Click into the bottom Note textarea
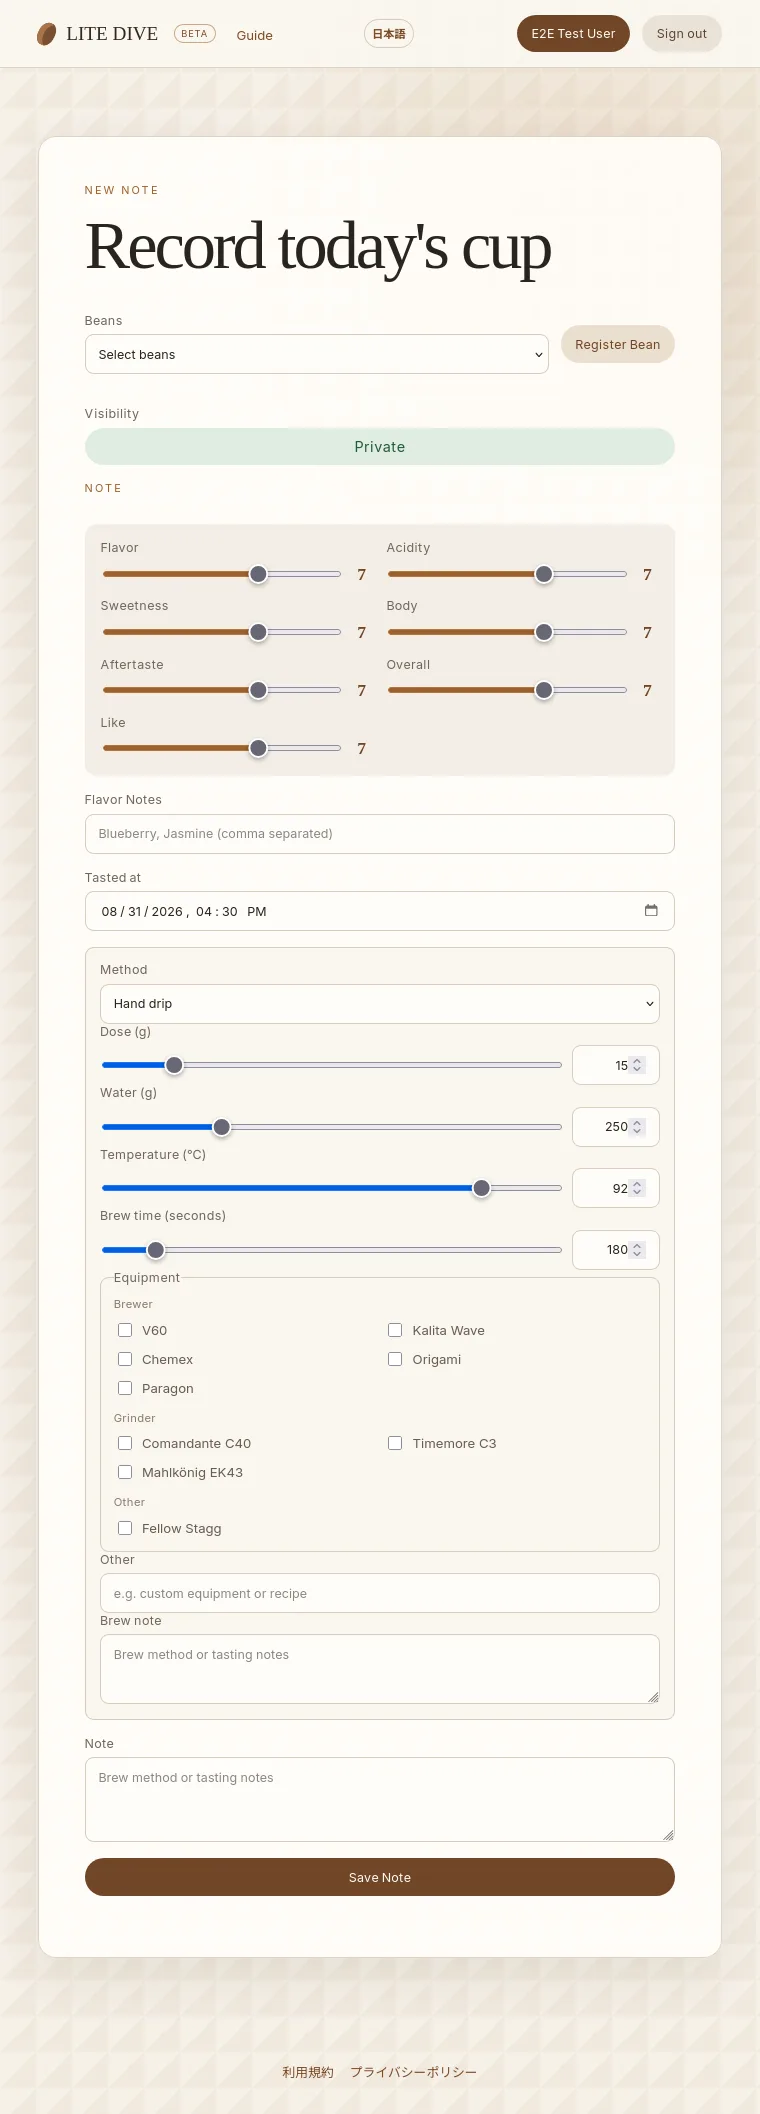Viewport: 760px width, 2114px height. point(380,1799)
